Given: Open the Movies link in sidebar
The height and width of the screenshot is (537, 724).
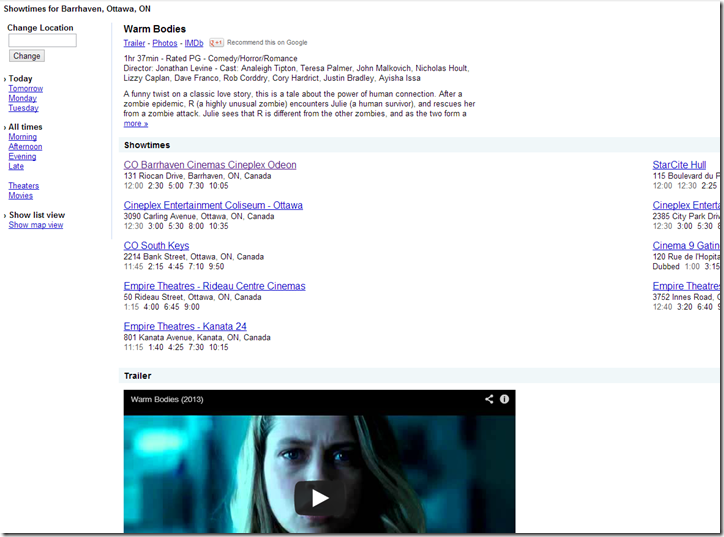Looking at the screenshot, I should [20, 195].
